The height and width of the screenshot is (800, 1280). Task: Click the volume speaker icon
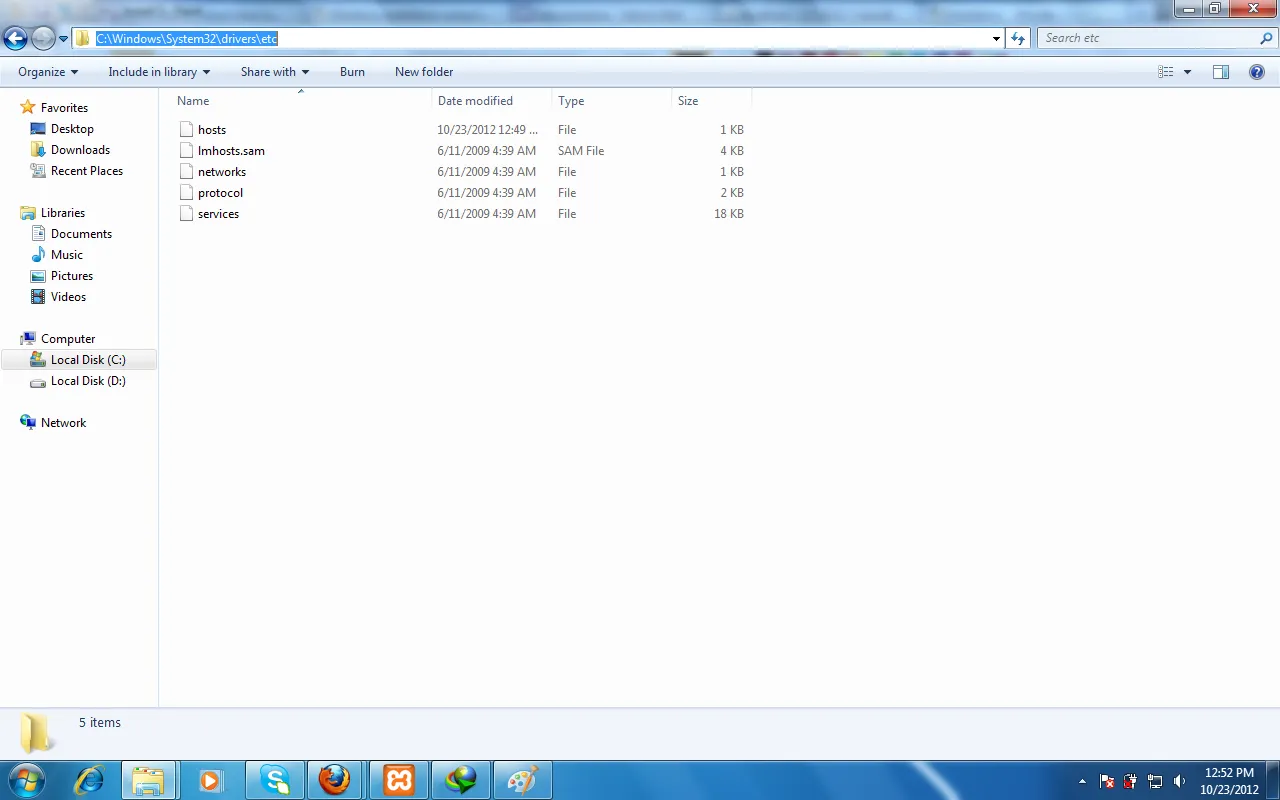click(x=1180, y=781)
